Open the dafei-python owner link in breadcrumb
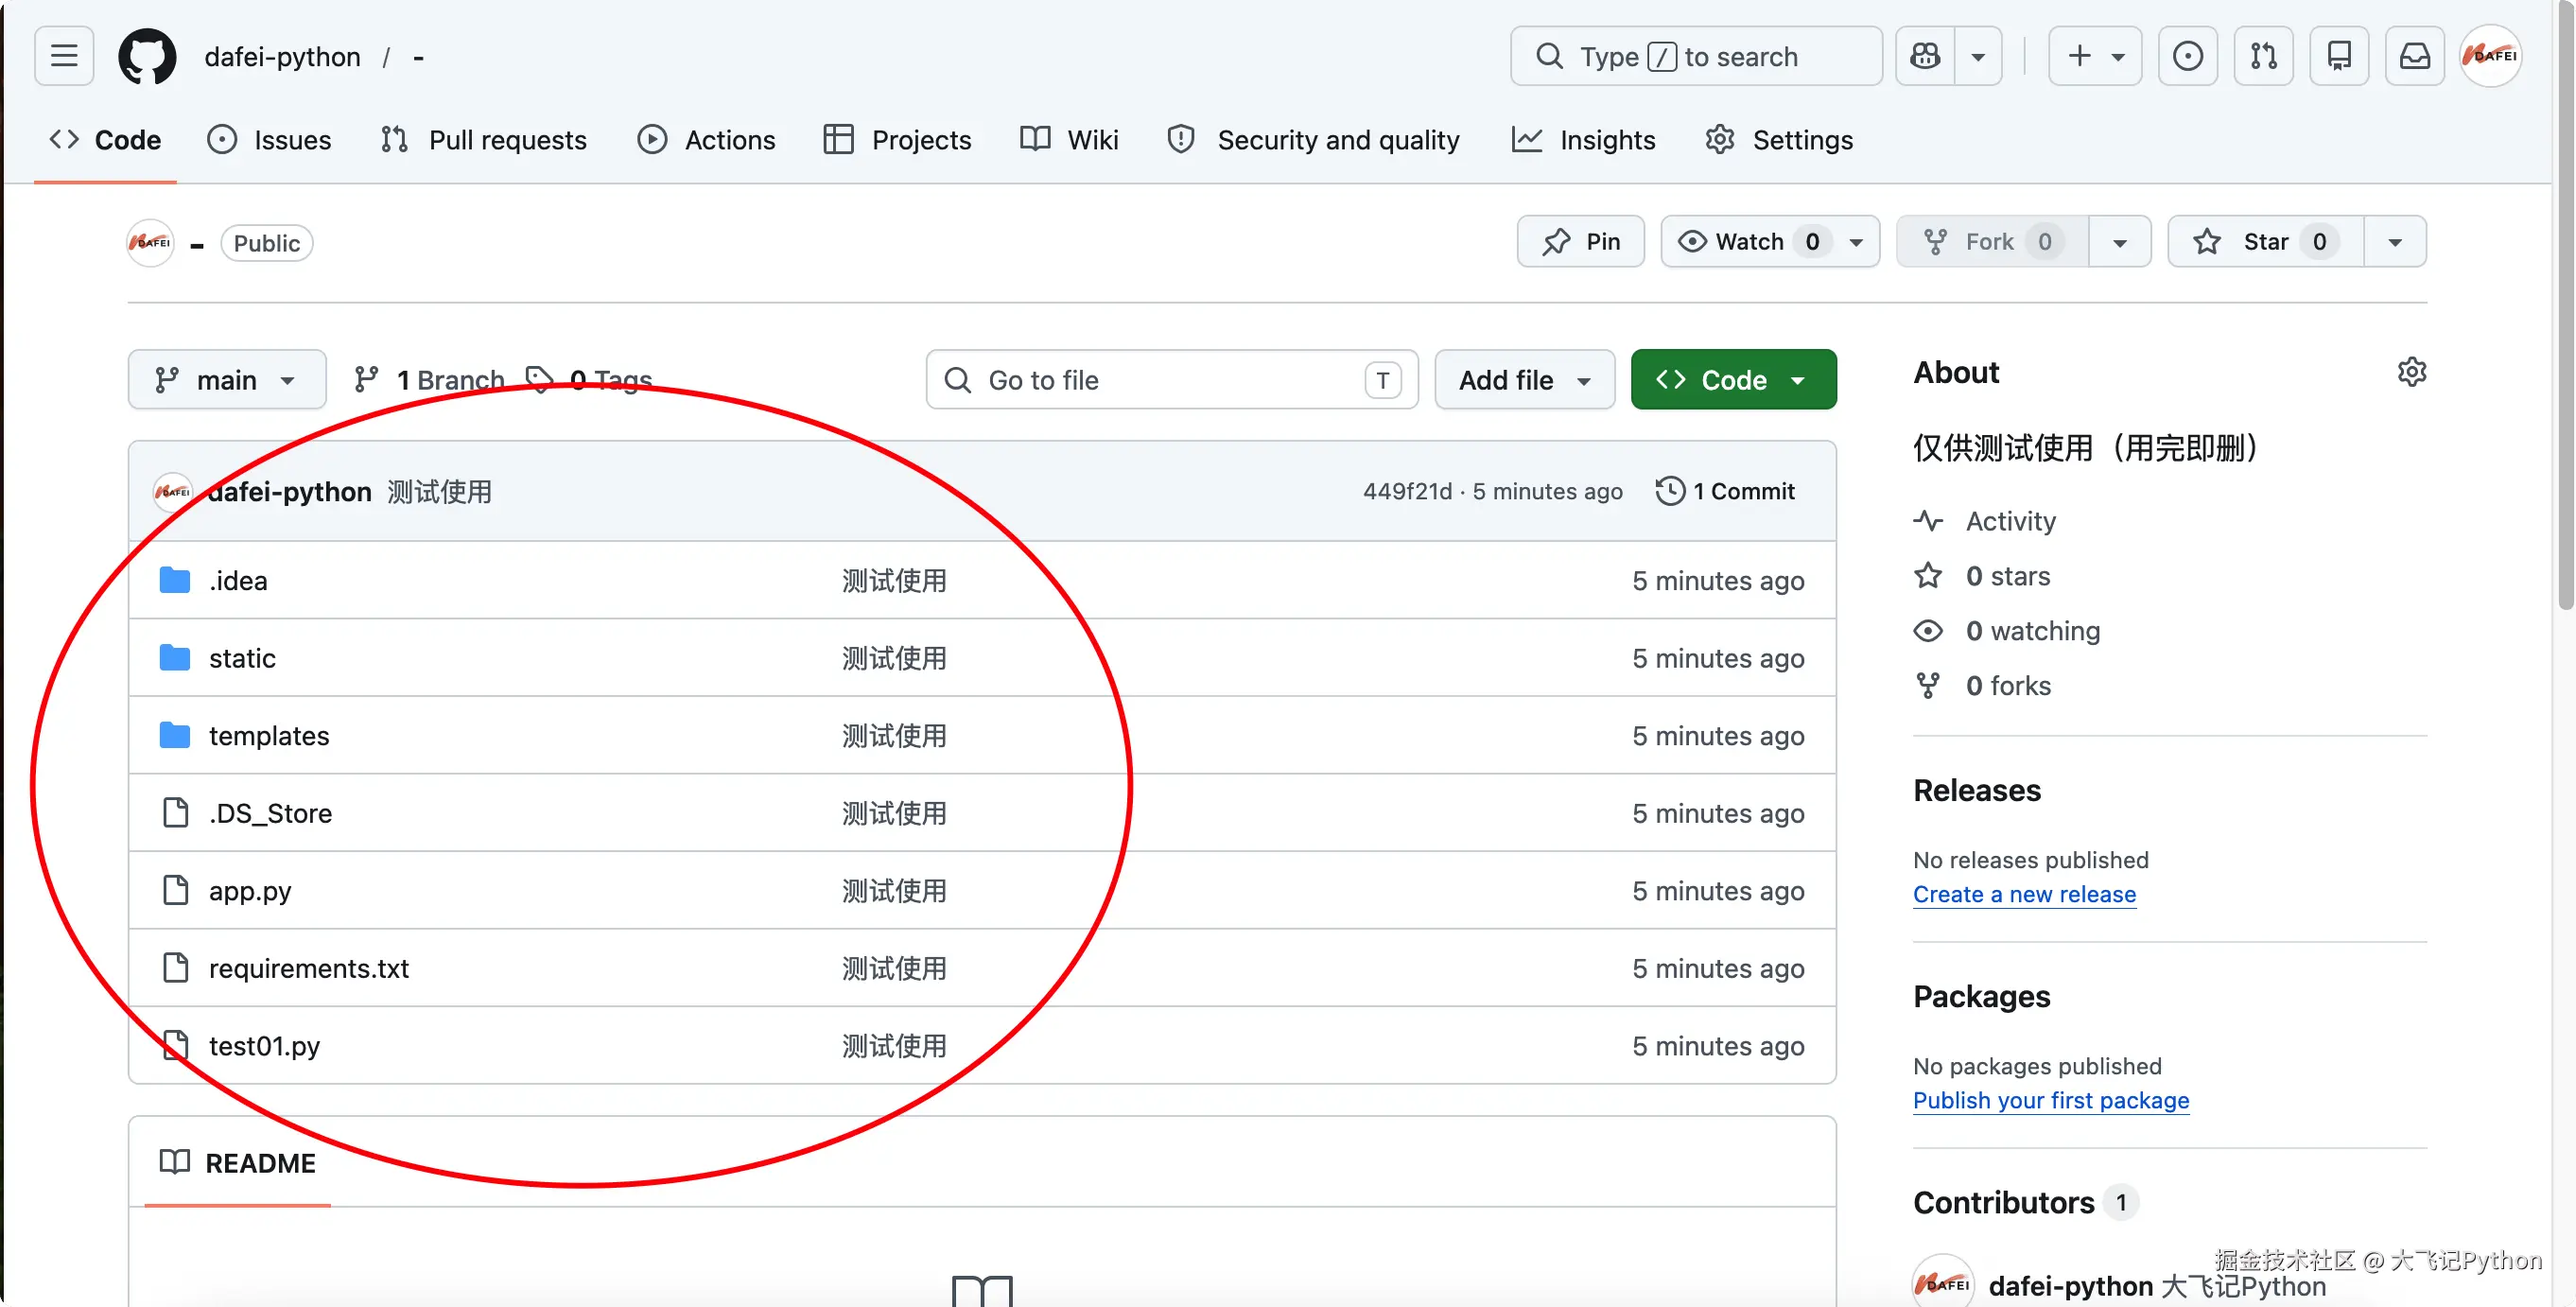This screenshot has width=2576, height=1307. (282, 57)
